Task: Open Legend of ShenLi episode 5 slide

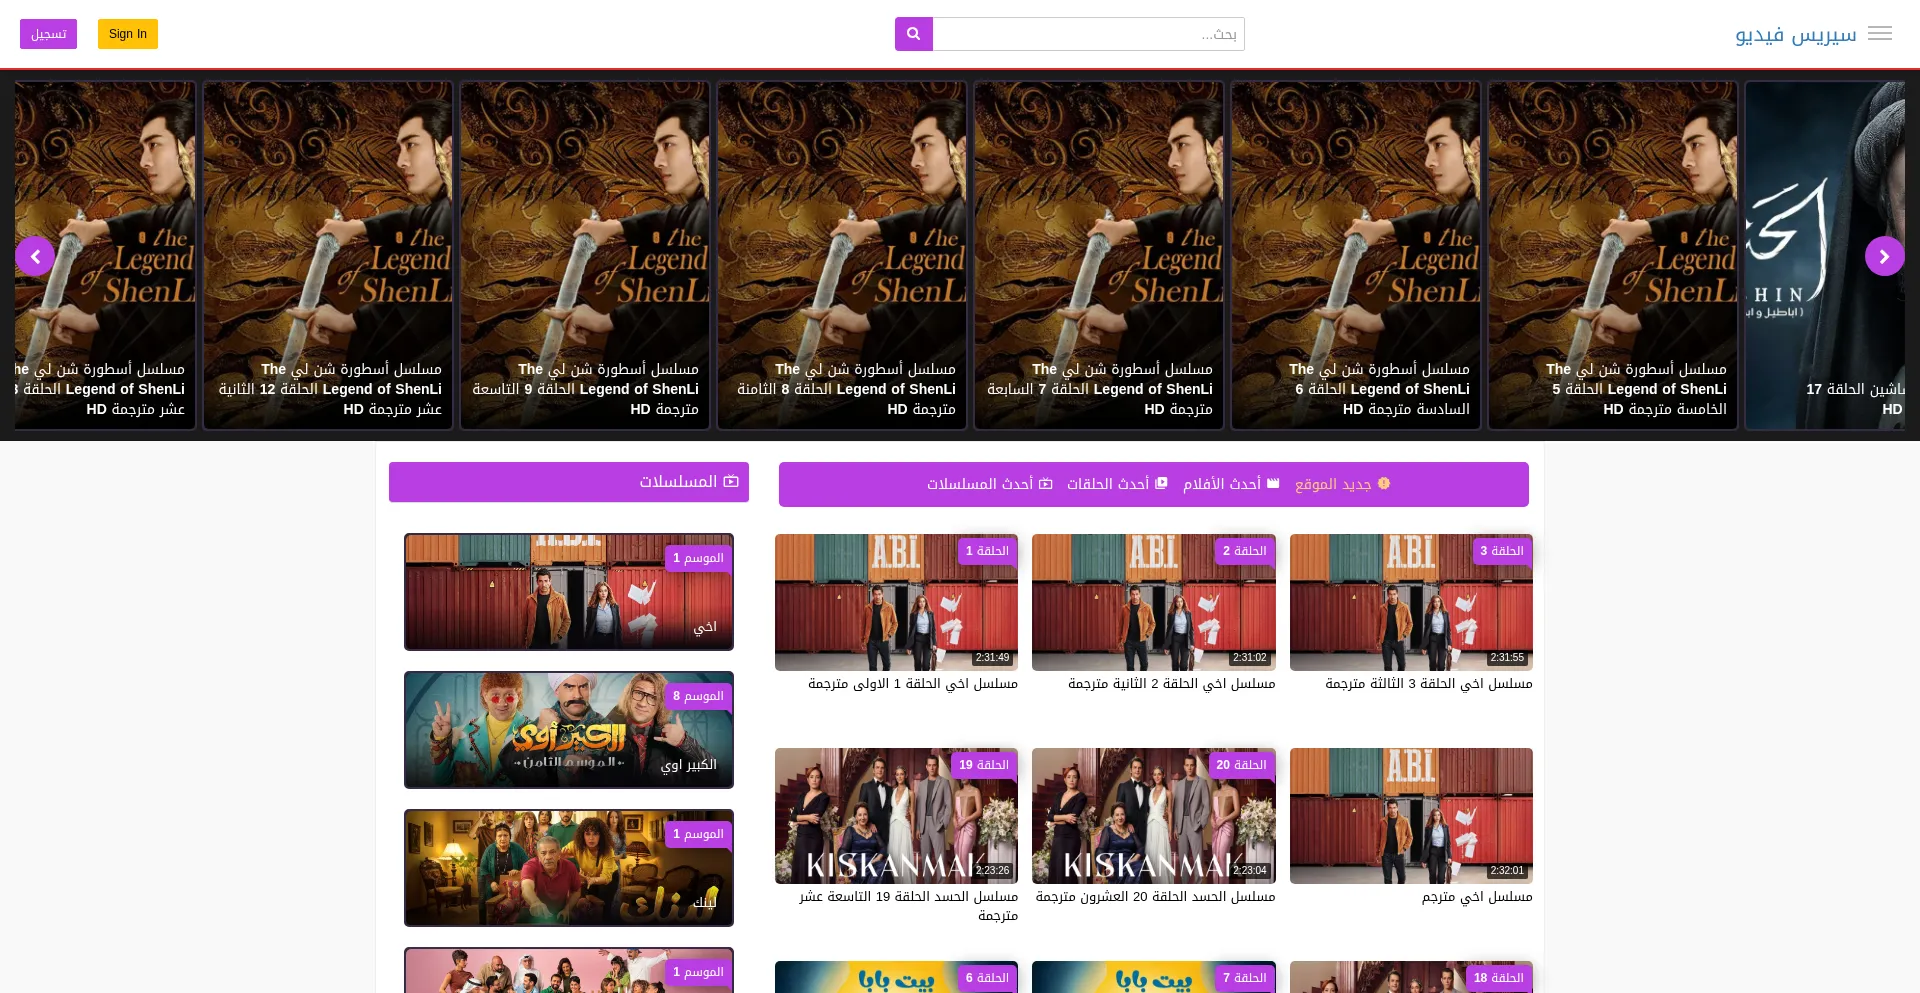Action: click(x=1612, y=256)
